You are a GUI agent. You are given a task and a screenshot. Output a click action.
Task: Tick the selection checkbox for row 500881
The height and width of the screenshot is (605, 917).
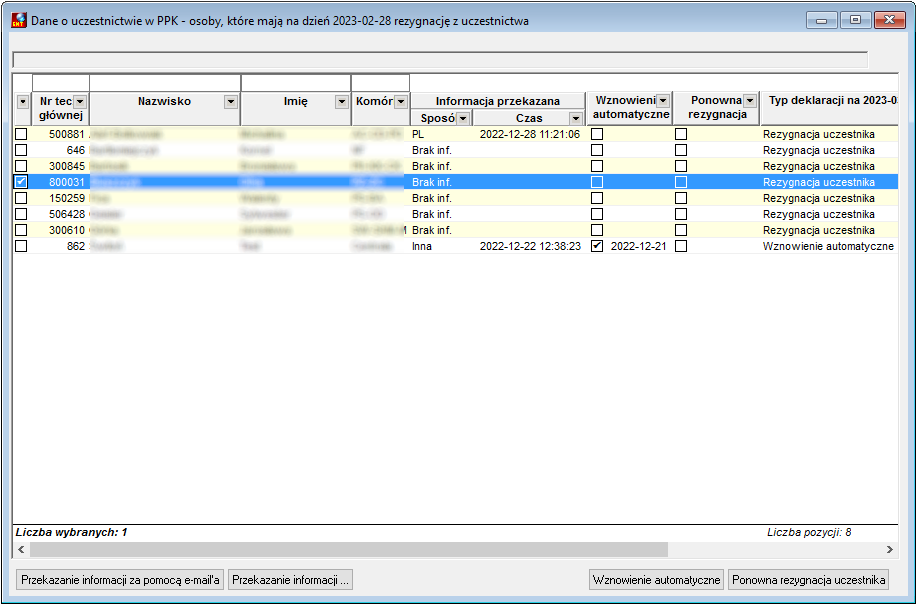click(x=21, y=134)
